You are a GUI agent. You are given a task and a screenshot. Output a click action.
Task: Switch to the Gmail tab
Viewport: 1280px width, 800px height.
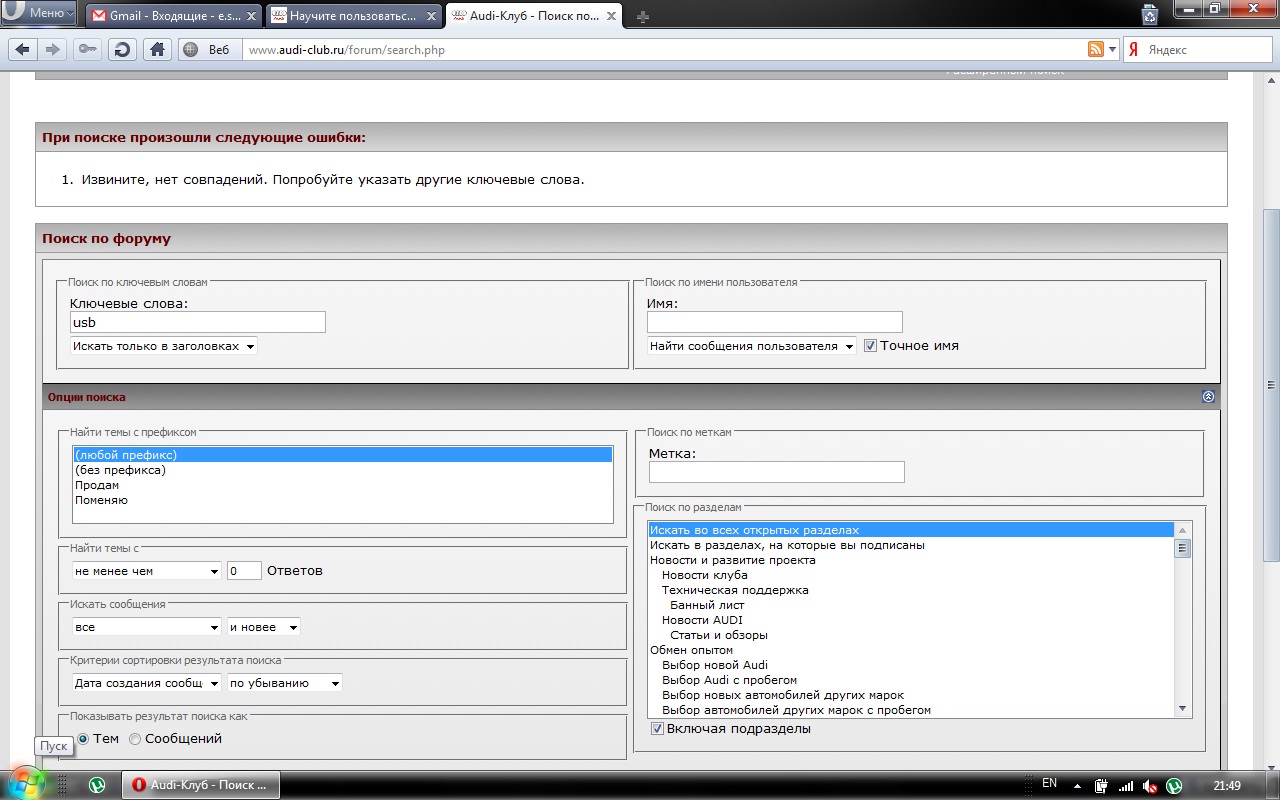point(172,16)
